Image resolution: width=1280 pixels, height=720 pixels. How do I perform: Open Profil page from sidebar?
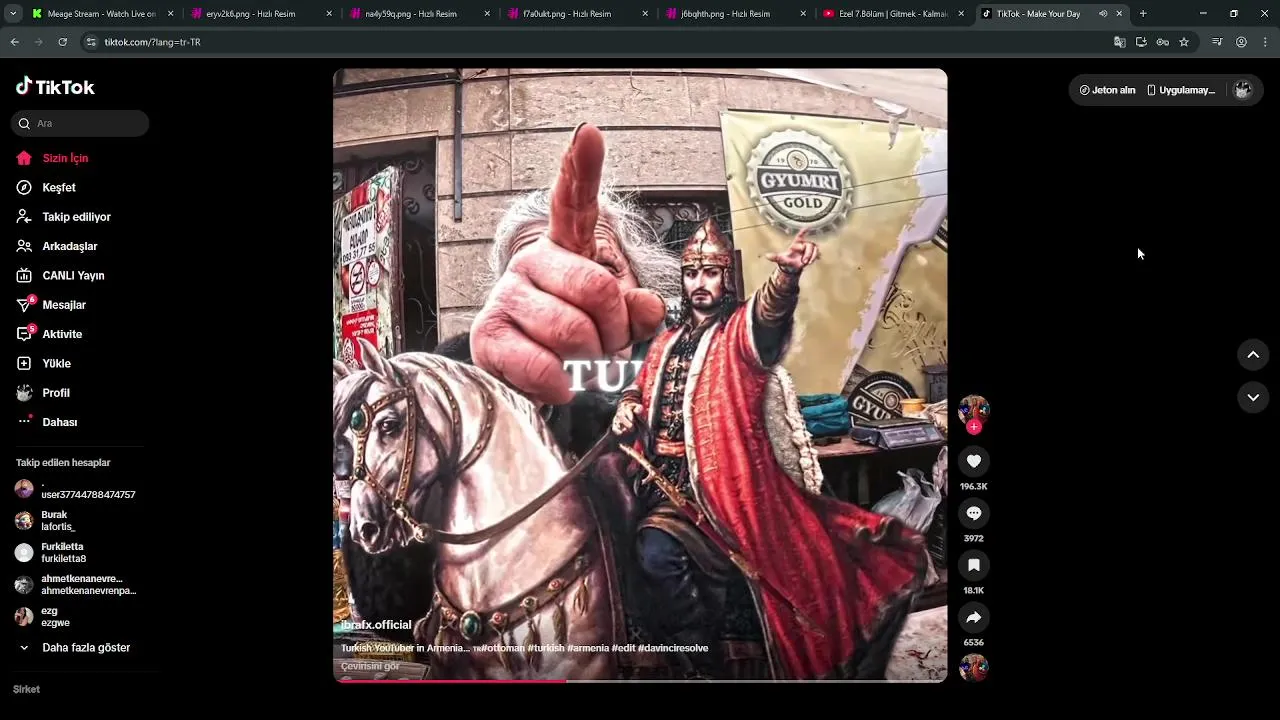click(x=55, y=393)
